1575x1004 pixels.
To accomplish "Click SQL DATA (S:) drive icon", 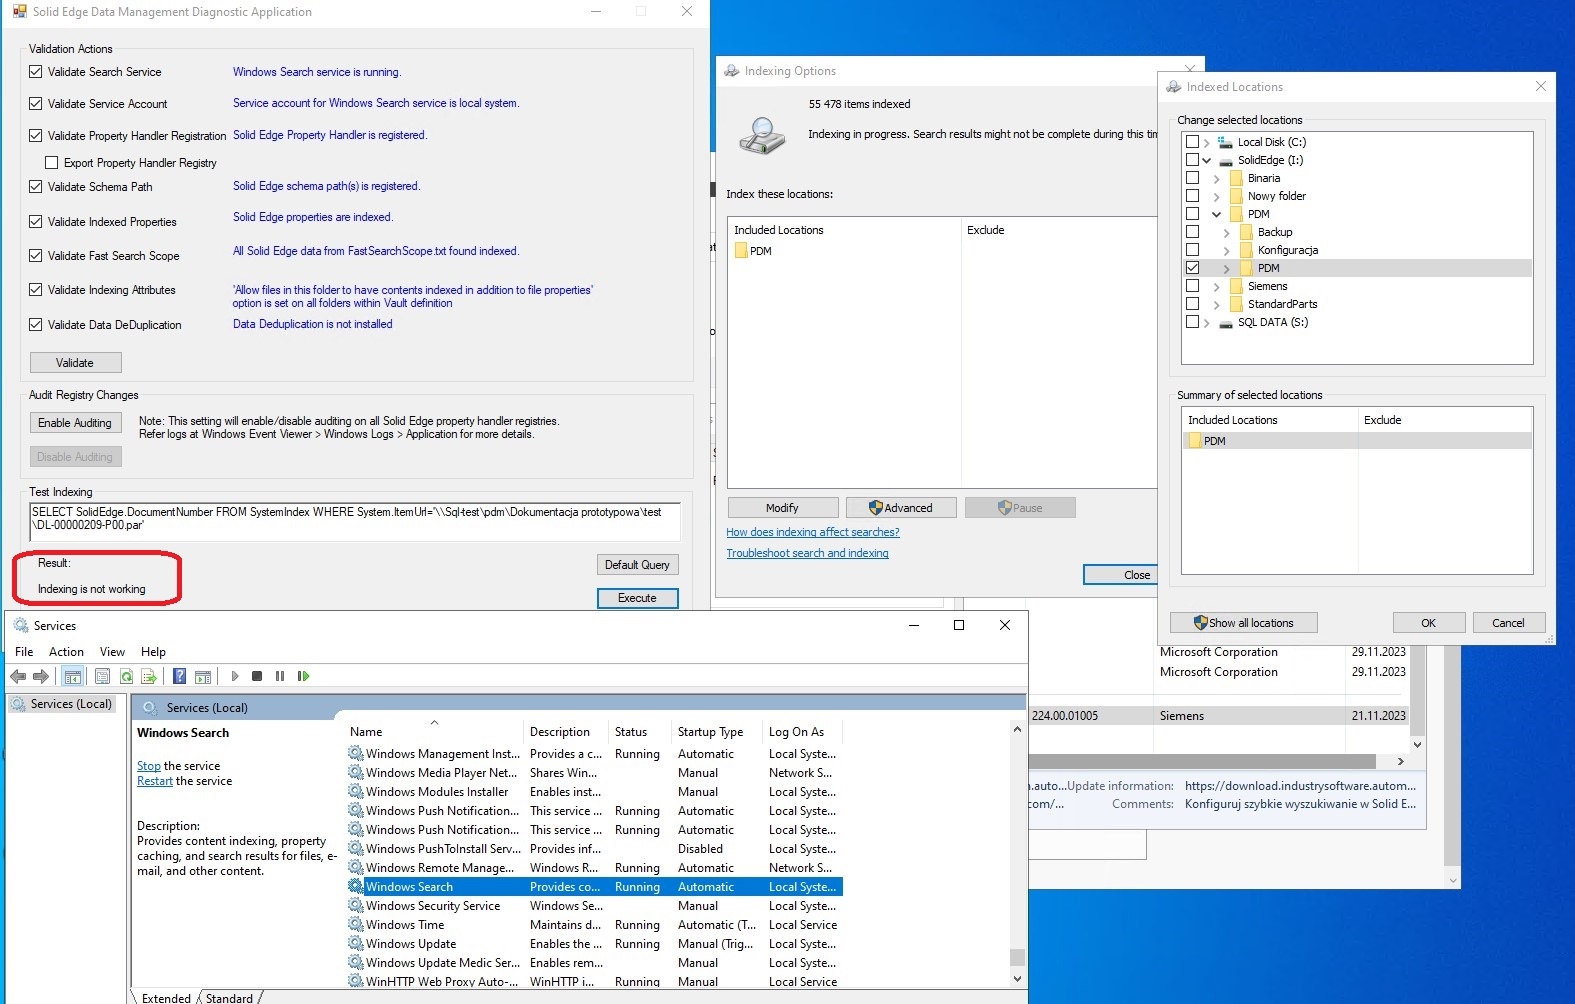I will point(1225,322).
